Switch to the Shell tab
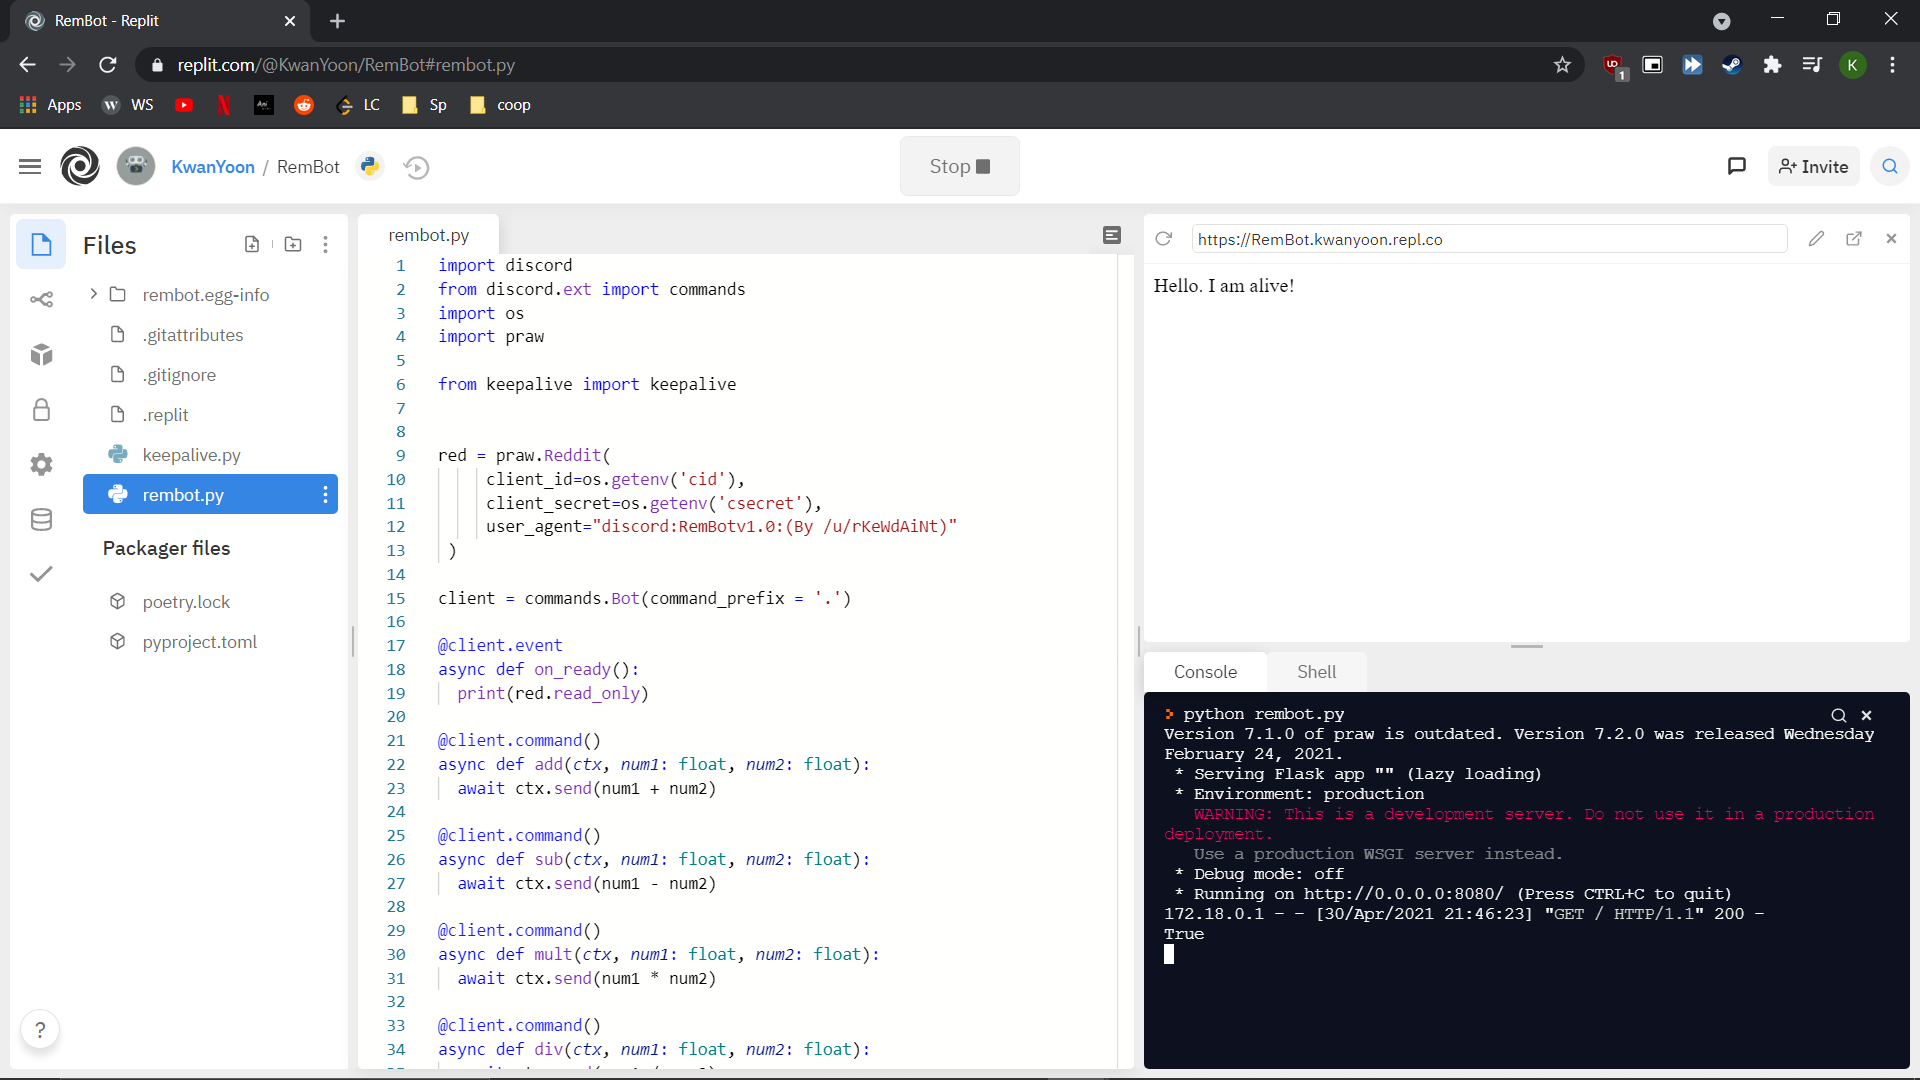Viewport: 1920px width, 1080px height. pos(1316,671)
